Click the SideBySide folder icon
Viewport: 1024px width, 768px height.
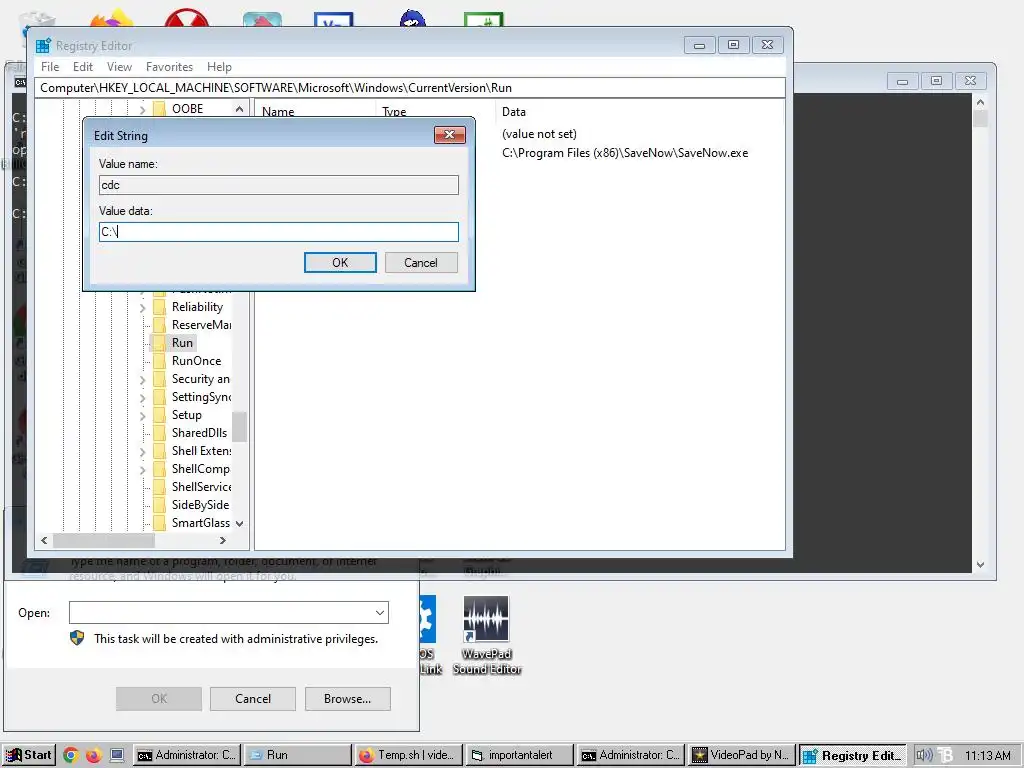(x=159, y=505)
